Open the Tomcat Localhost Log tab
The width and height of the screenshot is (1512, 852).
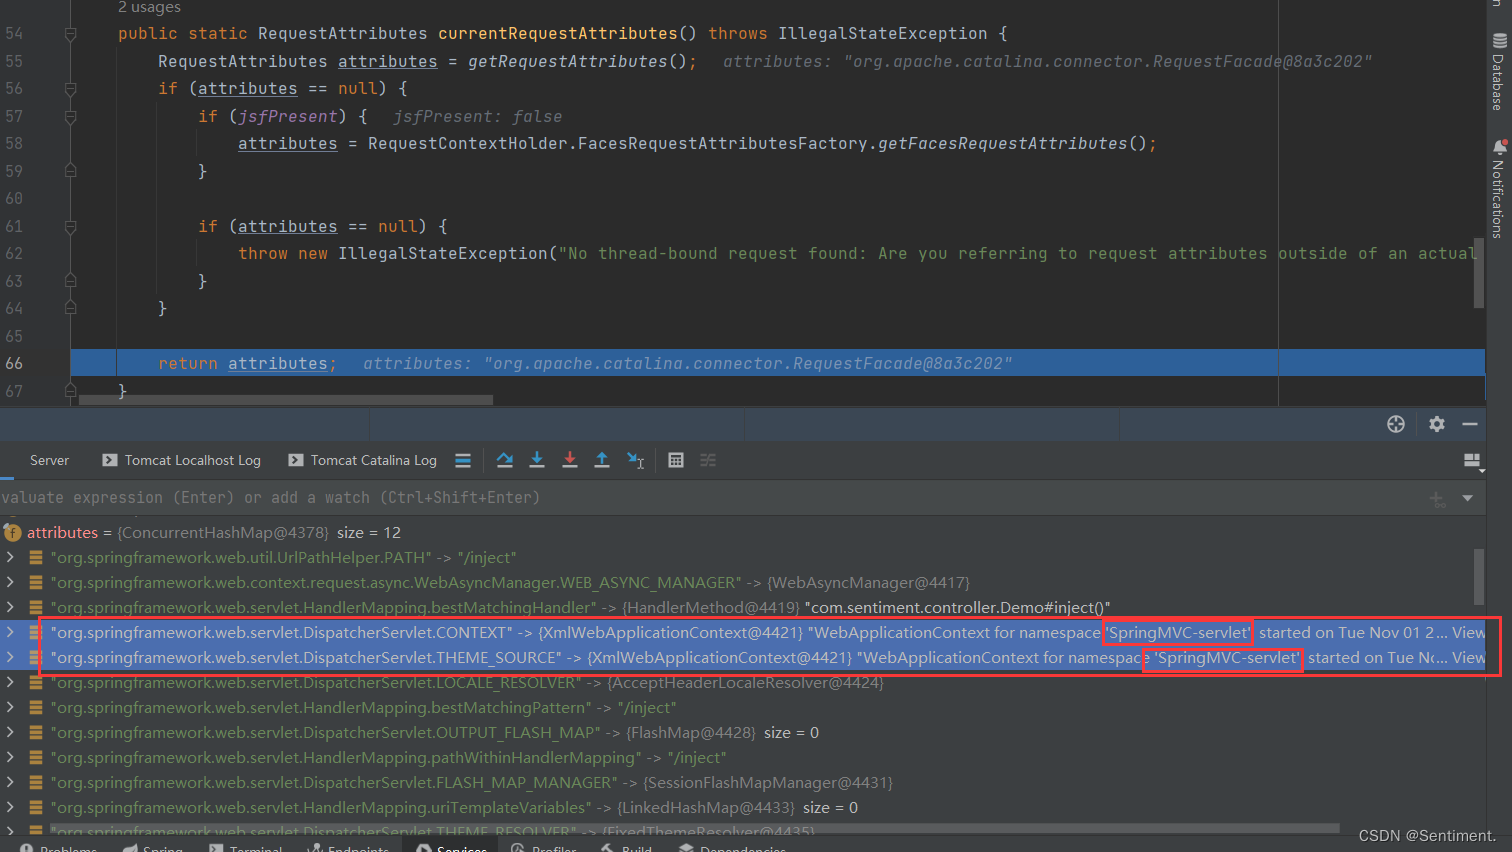(182, 460)
